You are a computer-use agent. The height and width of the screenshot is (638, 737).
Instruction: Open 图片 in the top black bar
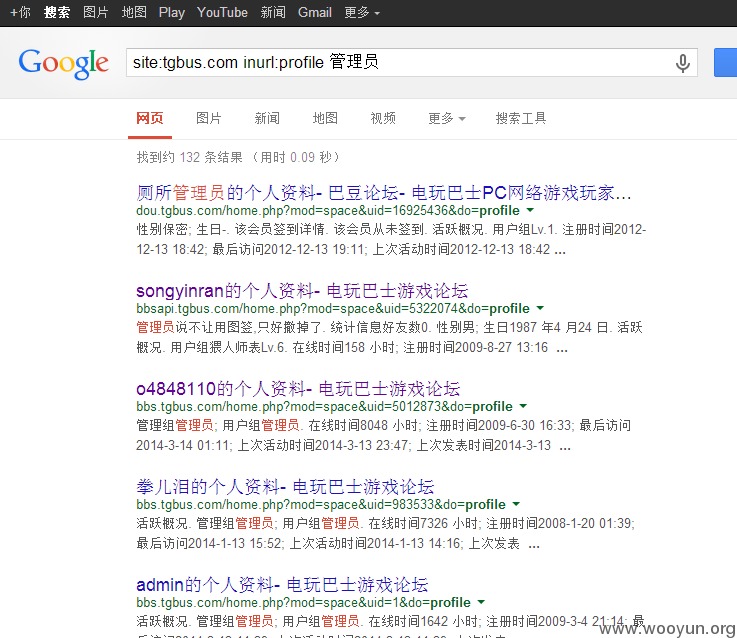[x=95, y=12]
